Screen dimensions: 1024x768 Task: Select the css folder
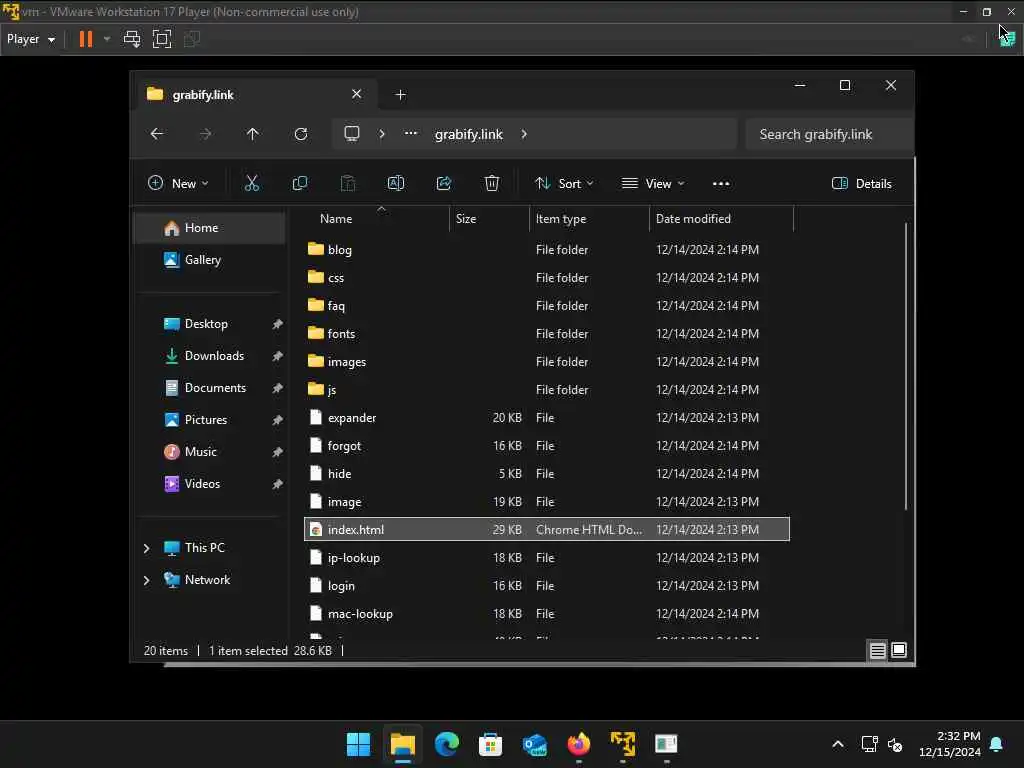[547, 278]
